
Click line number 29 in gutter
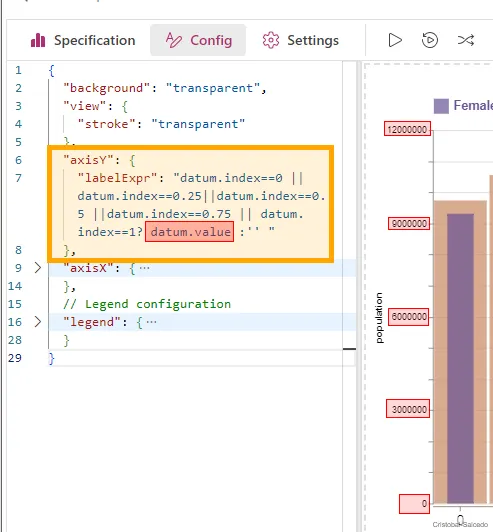tap(15, 358)
